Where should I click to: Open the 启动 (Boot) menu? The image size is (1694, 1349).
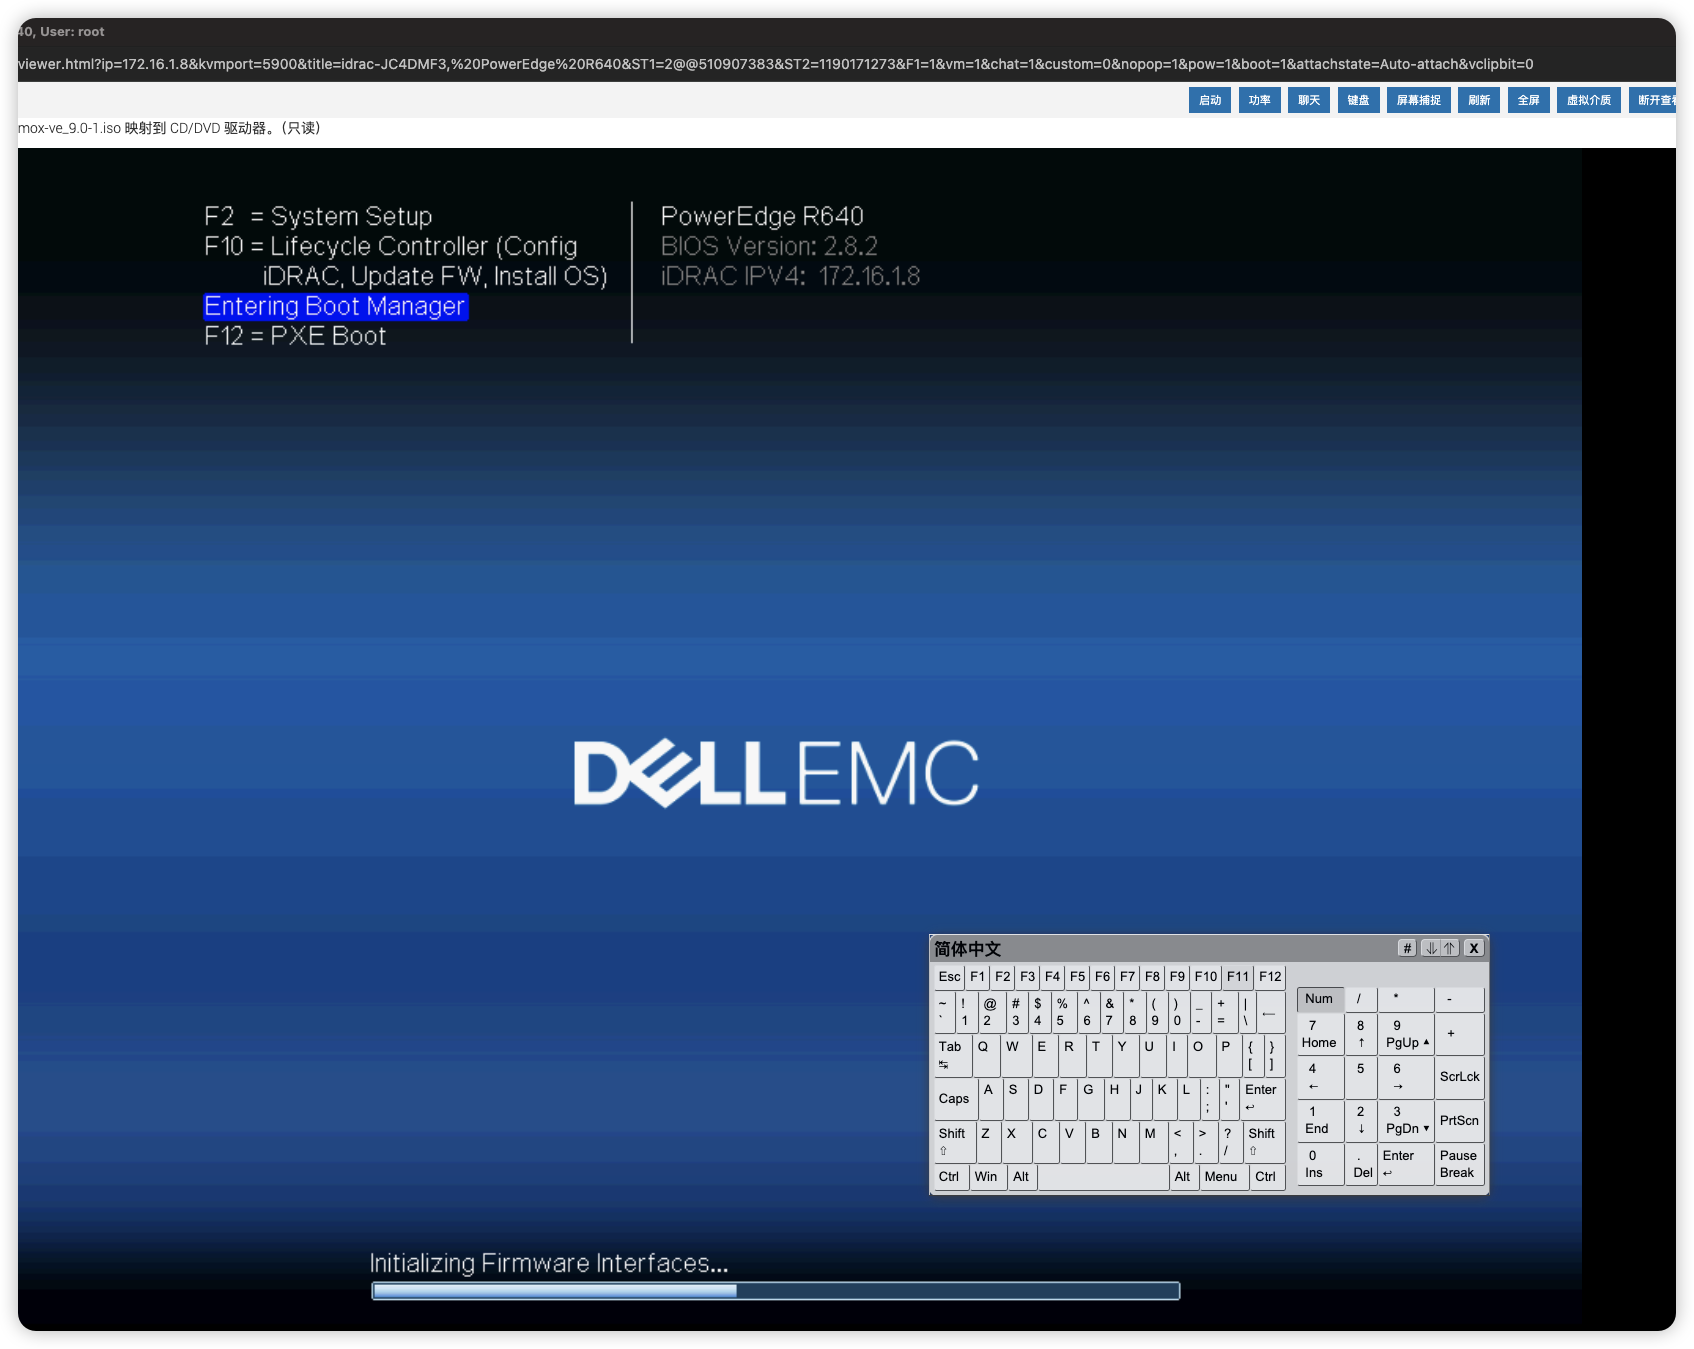[1210, 100]
